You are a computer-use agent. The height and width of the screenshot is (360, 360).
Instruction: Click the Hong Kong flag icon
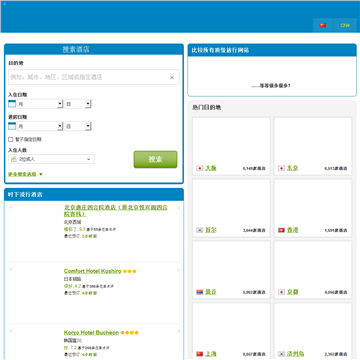click(281, 230)
